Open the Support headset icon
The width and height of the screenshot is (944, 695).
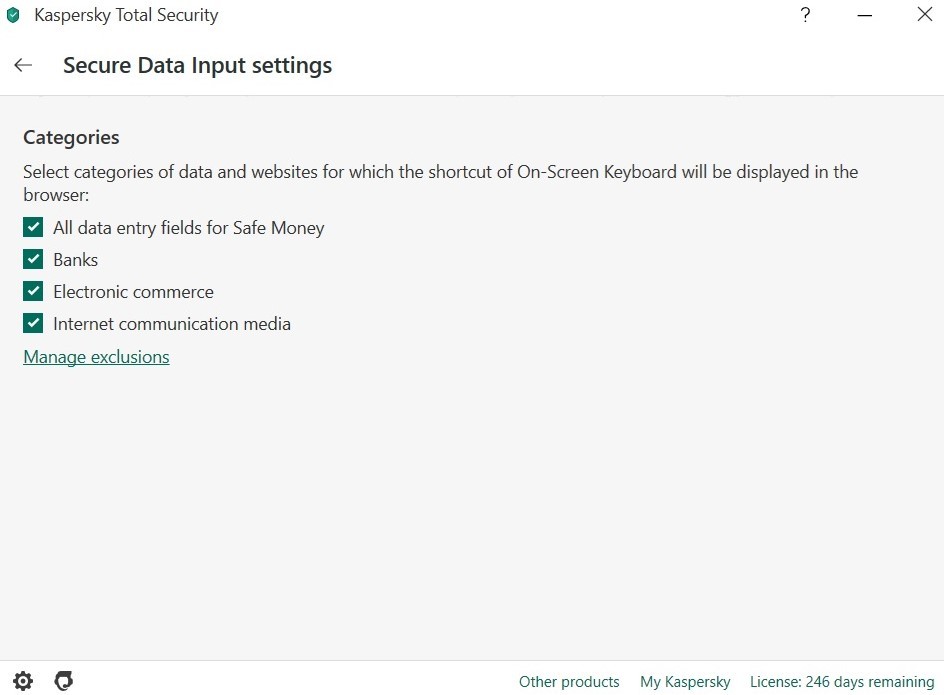point(64,681)
